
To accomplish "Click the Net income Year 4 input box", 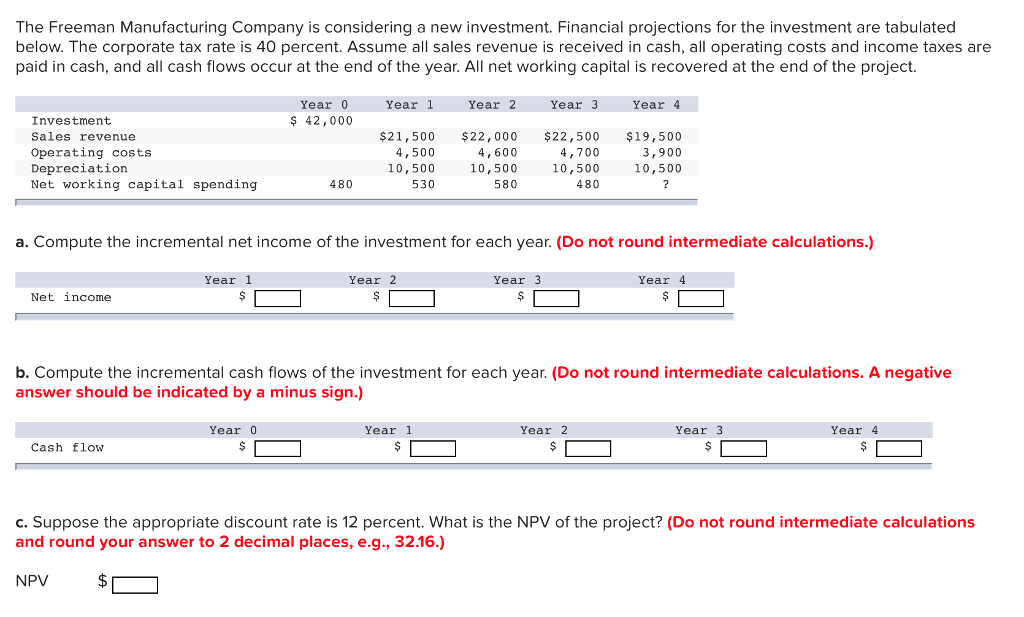I will 700,297.
